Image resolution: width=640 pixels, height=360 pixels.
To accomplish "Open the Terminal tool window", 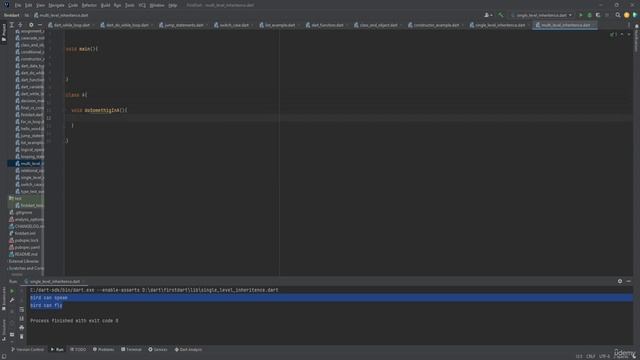I will tap(131, 349).
